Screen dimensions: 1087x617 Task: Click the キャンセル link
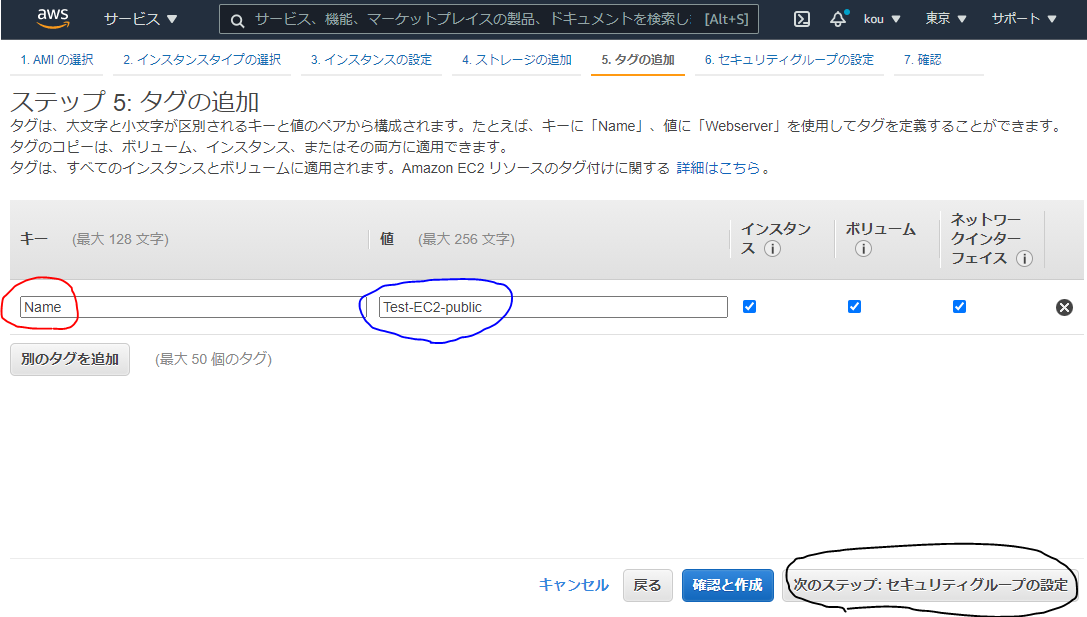click(574, 585)
